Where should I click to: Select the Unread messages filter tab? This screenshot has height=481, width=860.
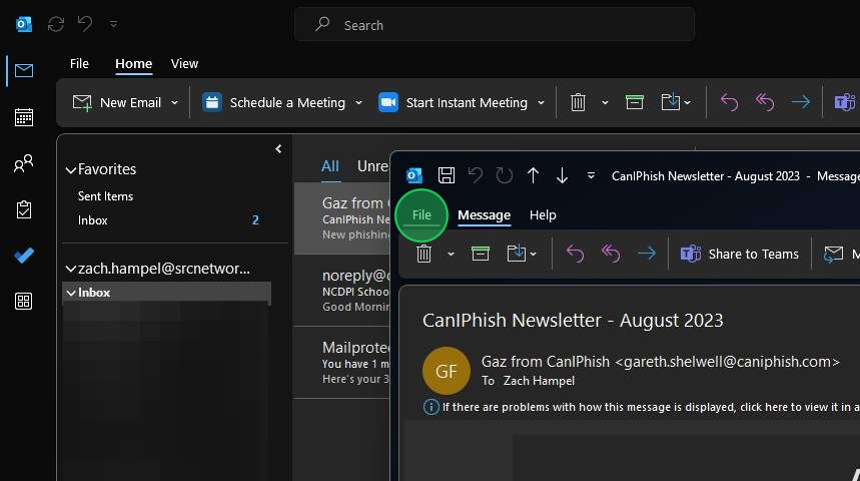[373, 166]
